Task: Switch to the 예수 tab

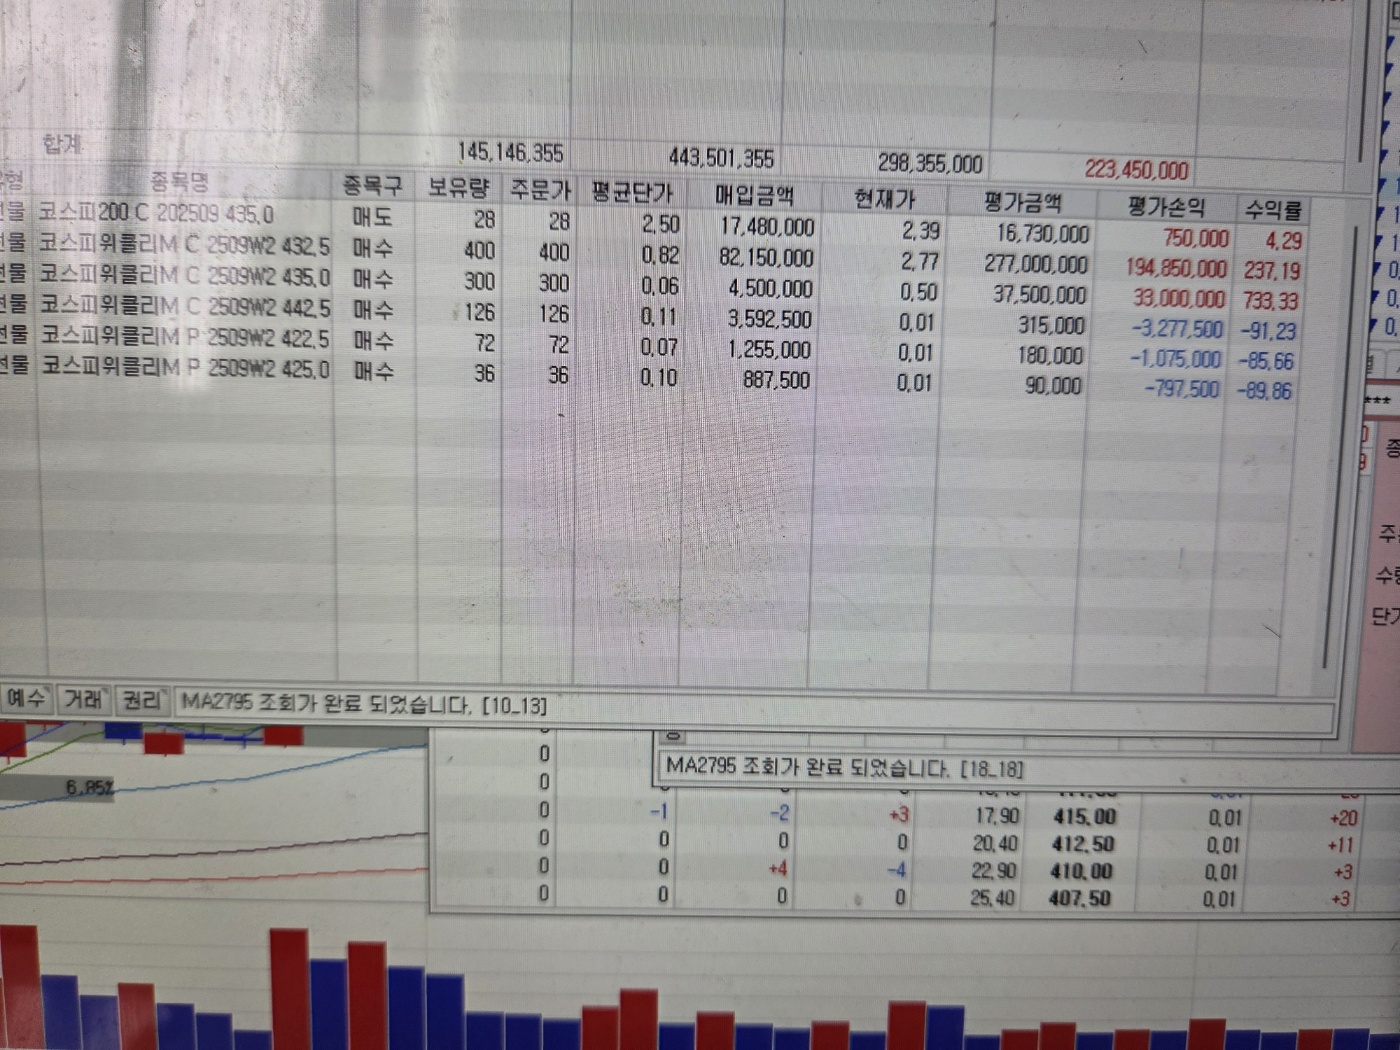Action: point(26,698)
